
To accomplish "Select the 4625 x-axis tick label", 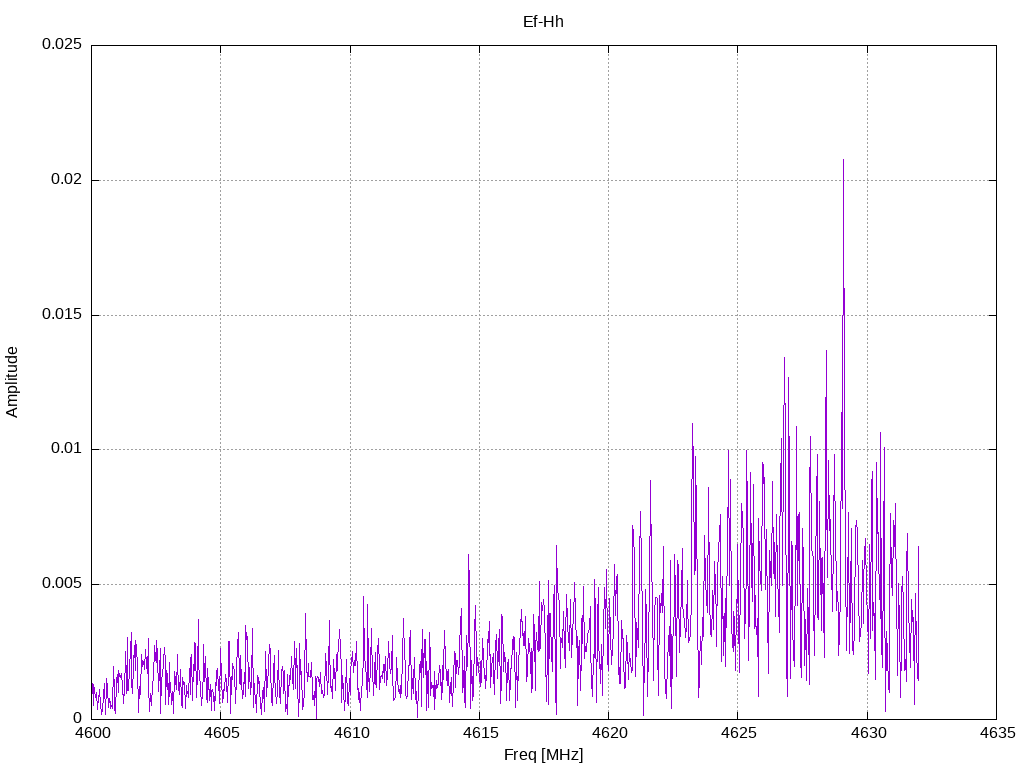I will point(737,733).
